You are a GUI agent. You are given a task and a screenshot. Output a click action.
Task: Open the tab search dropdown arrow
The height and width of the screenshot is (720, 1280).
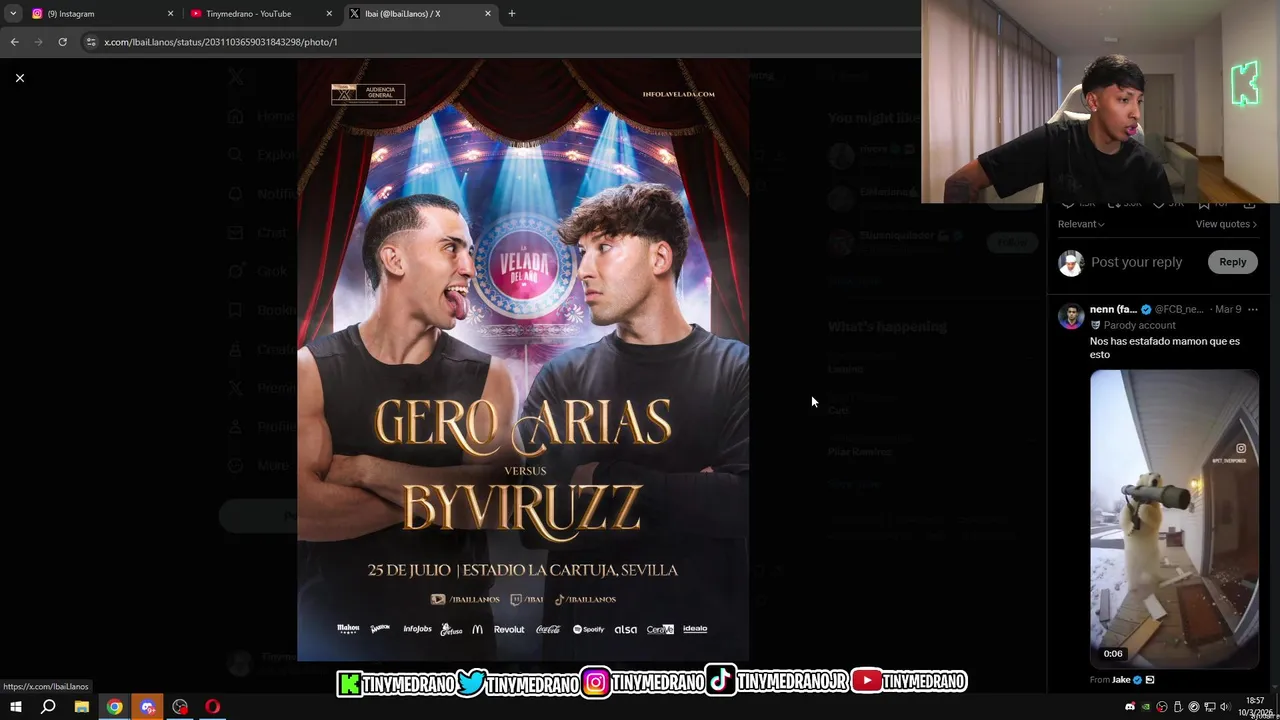pyautogui.click(x=13, y=14)
